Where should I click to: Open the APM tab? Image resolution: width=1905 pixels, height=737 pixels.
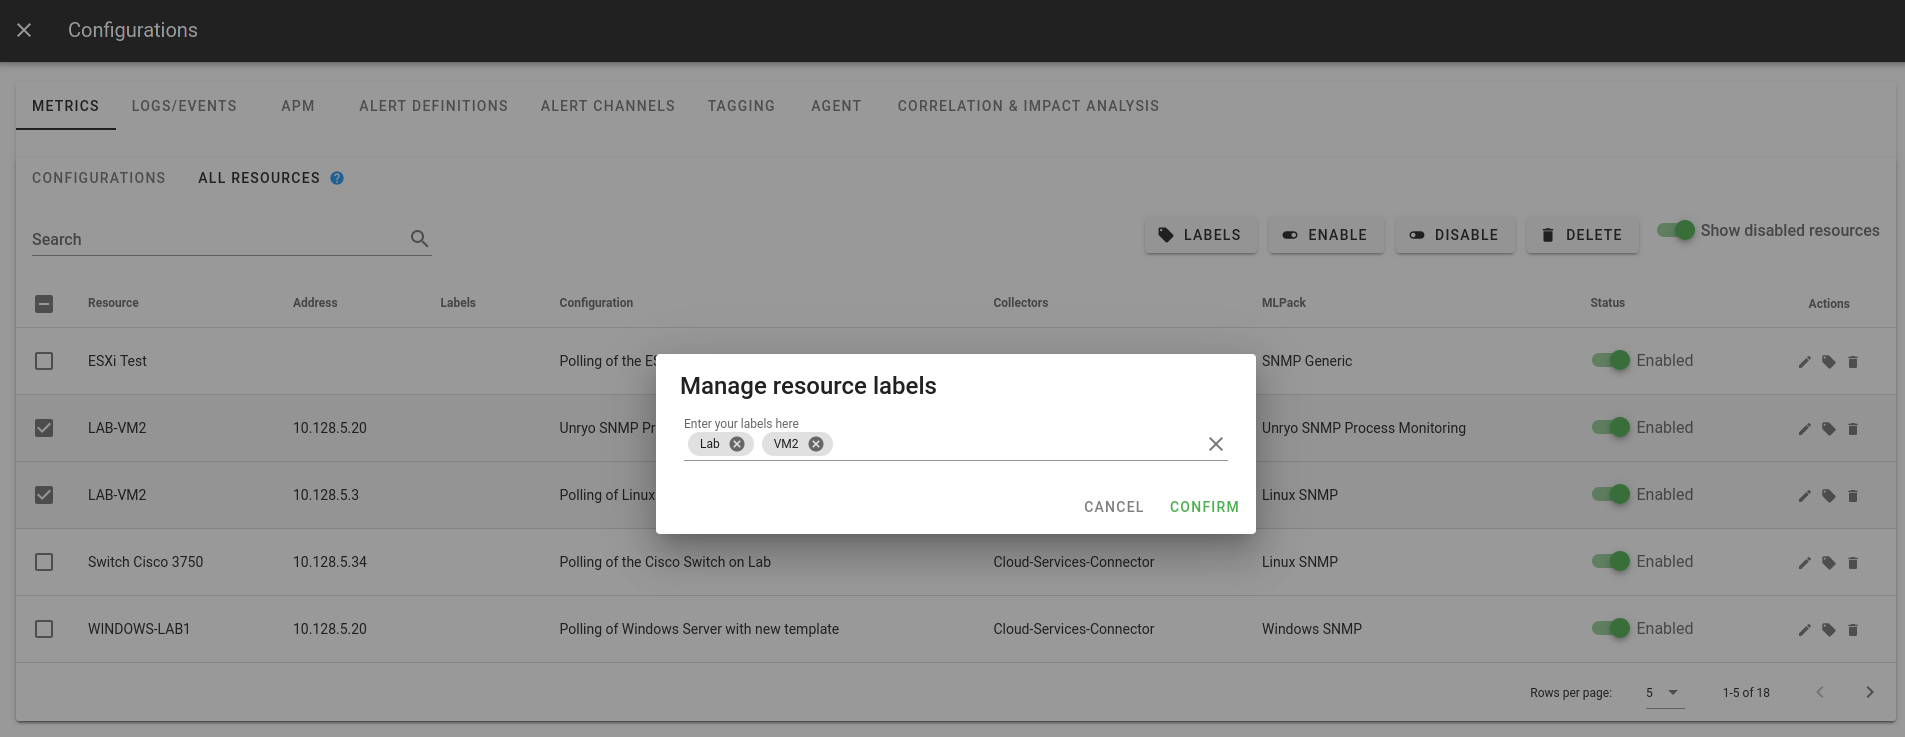coord(298,106)
